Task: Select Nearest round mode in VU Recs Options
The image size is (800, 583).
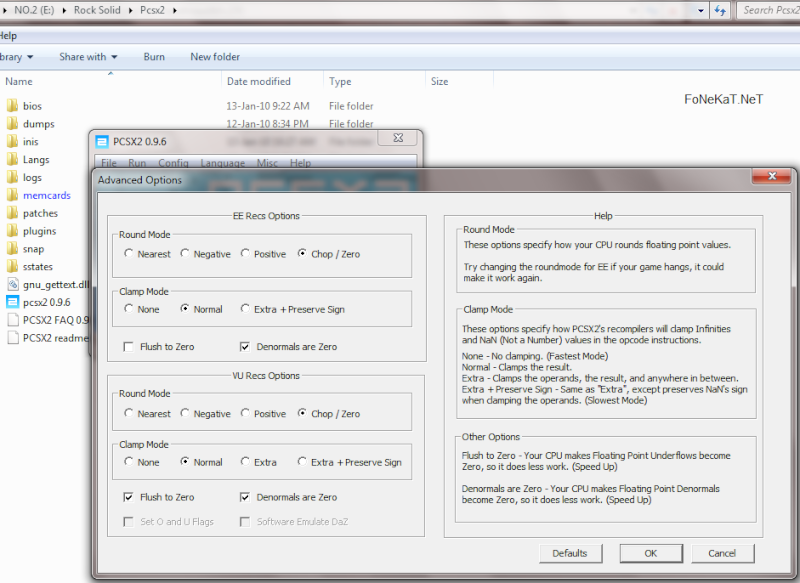Action: (x=129, y=413)
